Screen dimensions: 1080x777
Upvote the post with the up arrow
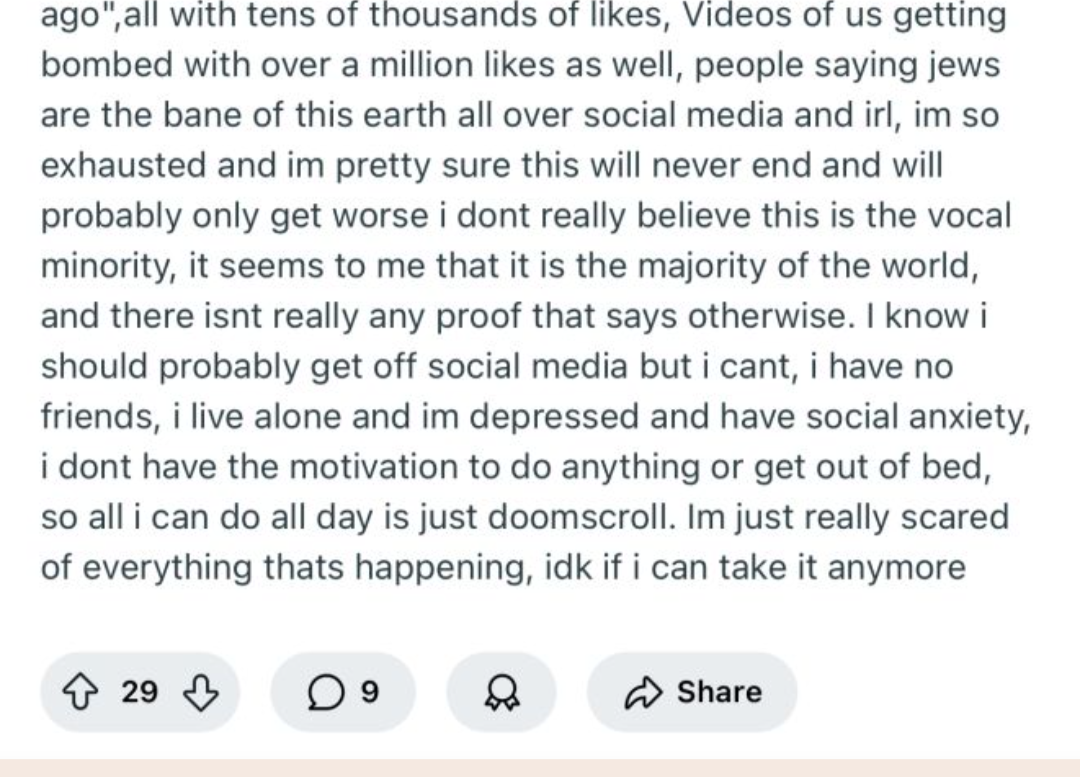(x=80, y=692)
